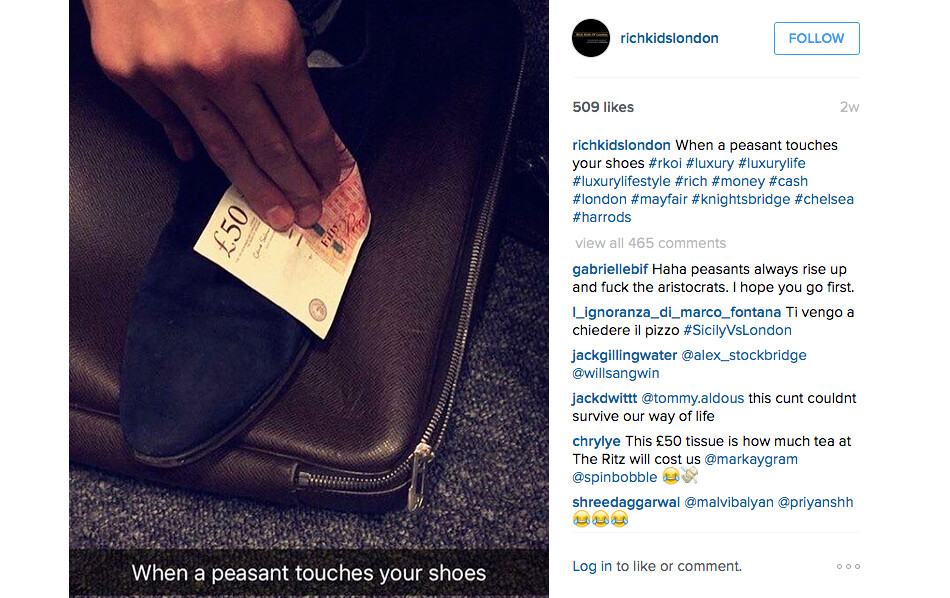Expand view all 465 comments
The width and height of the screenshot is (950, 598).
tap(650, 243)
